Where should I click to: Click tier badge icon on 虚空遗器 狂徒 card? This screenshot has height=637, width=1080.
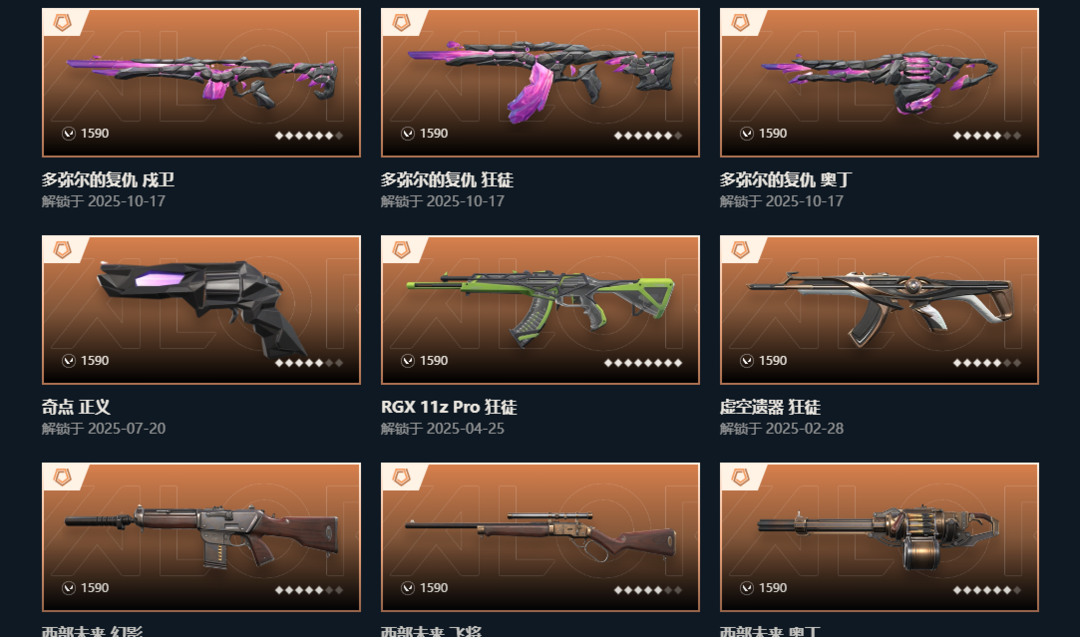pos(740,250)
